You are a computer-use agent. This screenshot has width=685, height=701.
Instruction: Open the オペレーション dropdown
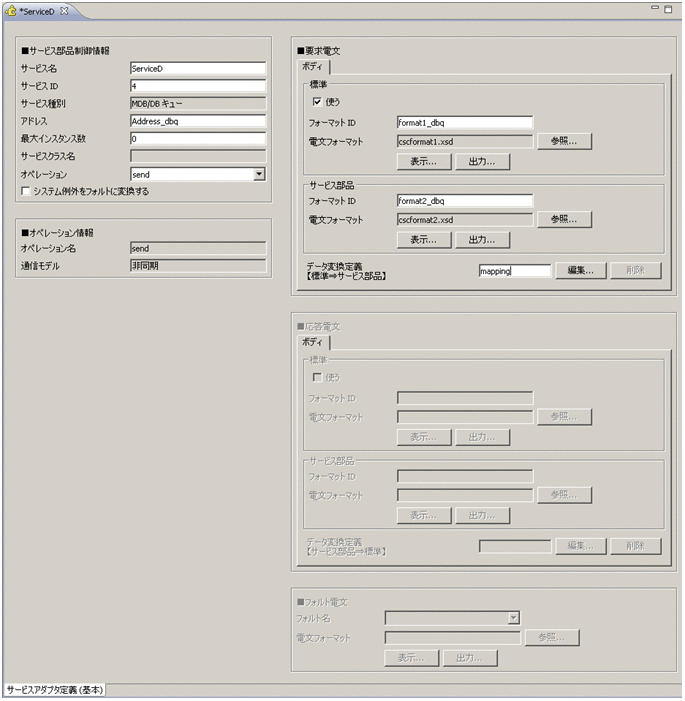[259, 174]
